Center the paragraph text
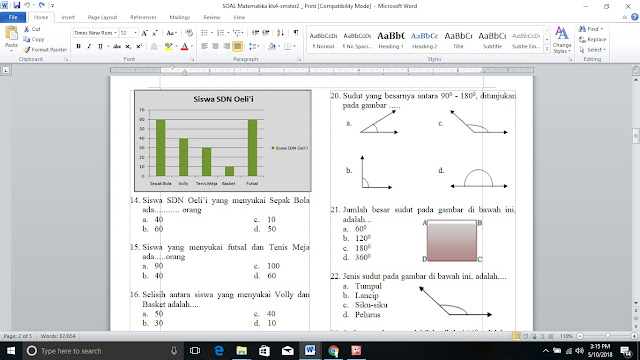Viewport: 640px width, 360px height. (215, 47)
